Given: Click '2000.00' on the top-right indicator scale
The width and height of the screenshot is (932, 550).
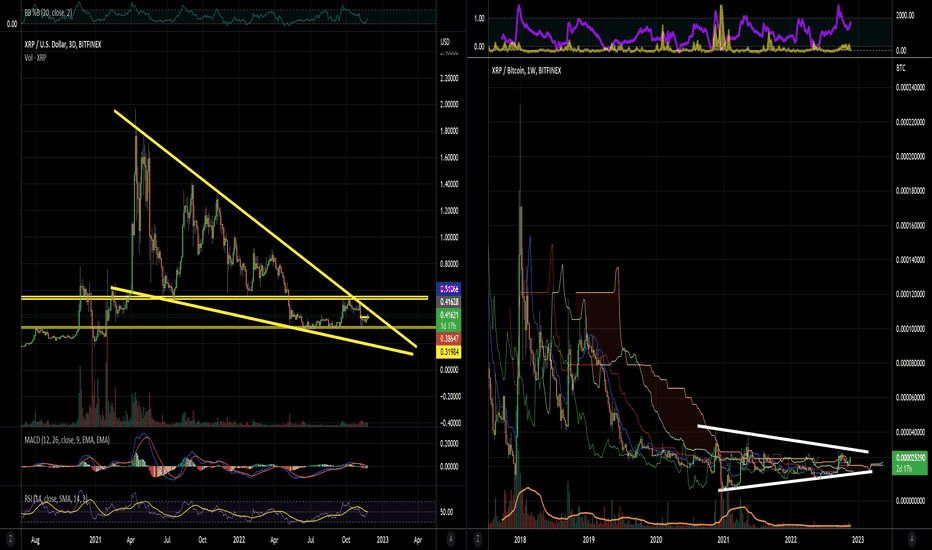Looking at the screenshot, I should [905, 15].
